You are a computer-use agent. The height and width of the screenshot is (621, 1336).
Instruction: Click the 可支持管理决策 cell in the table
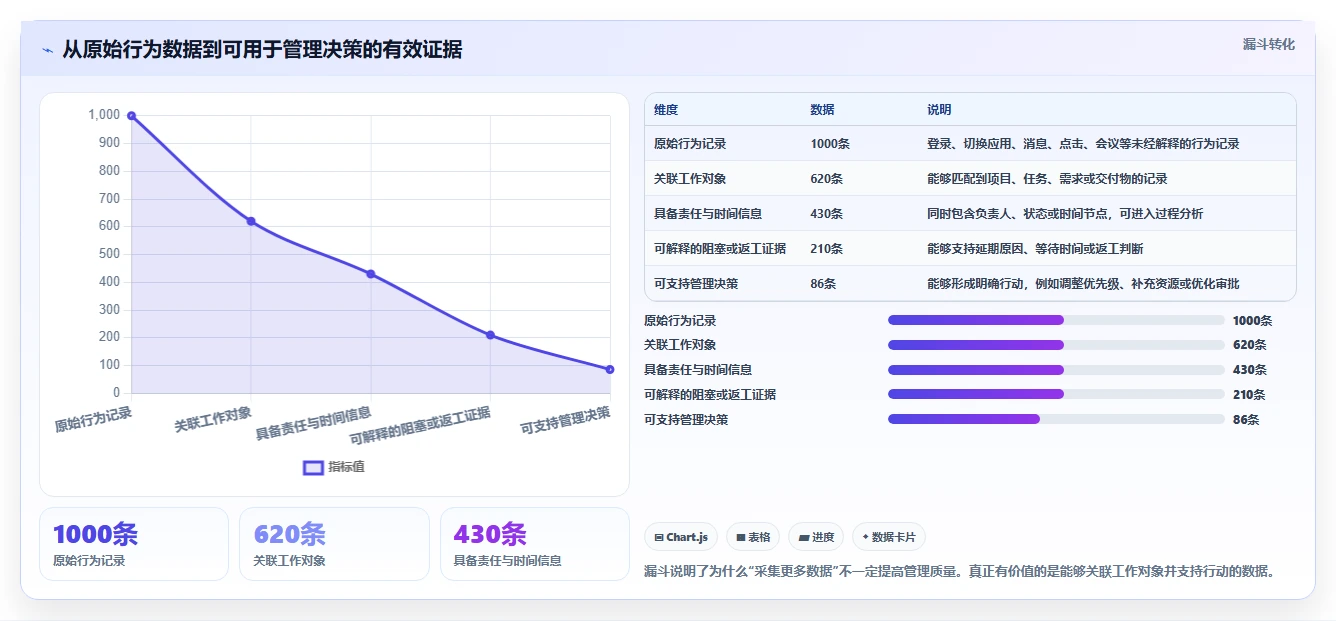pos(696,284)
